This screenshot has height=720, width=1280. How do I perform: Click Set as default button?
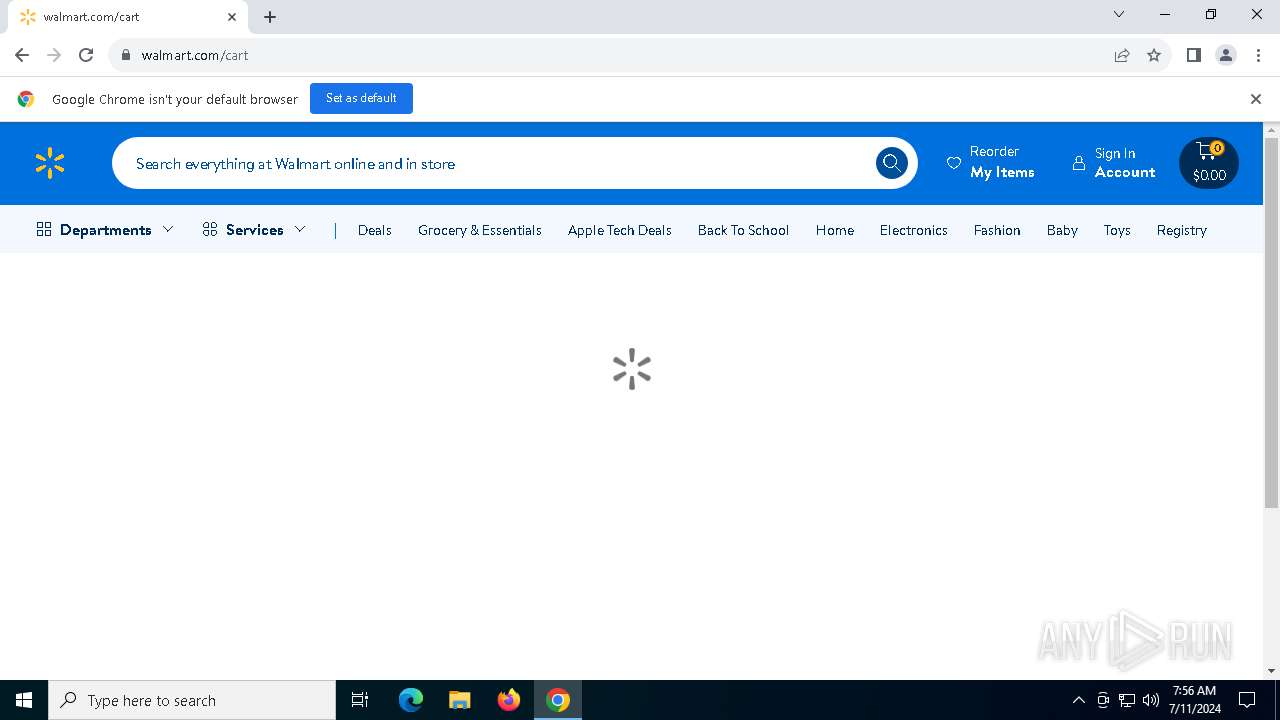point(361,98)
